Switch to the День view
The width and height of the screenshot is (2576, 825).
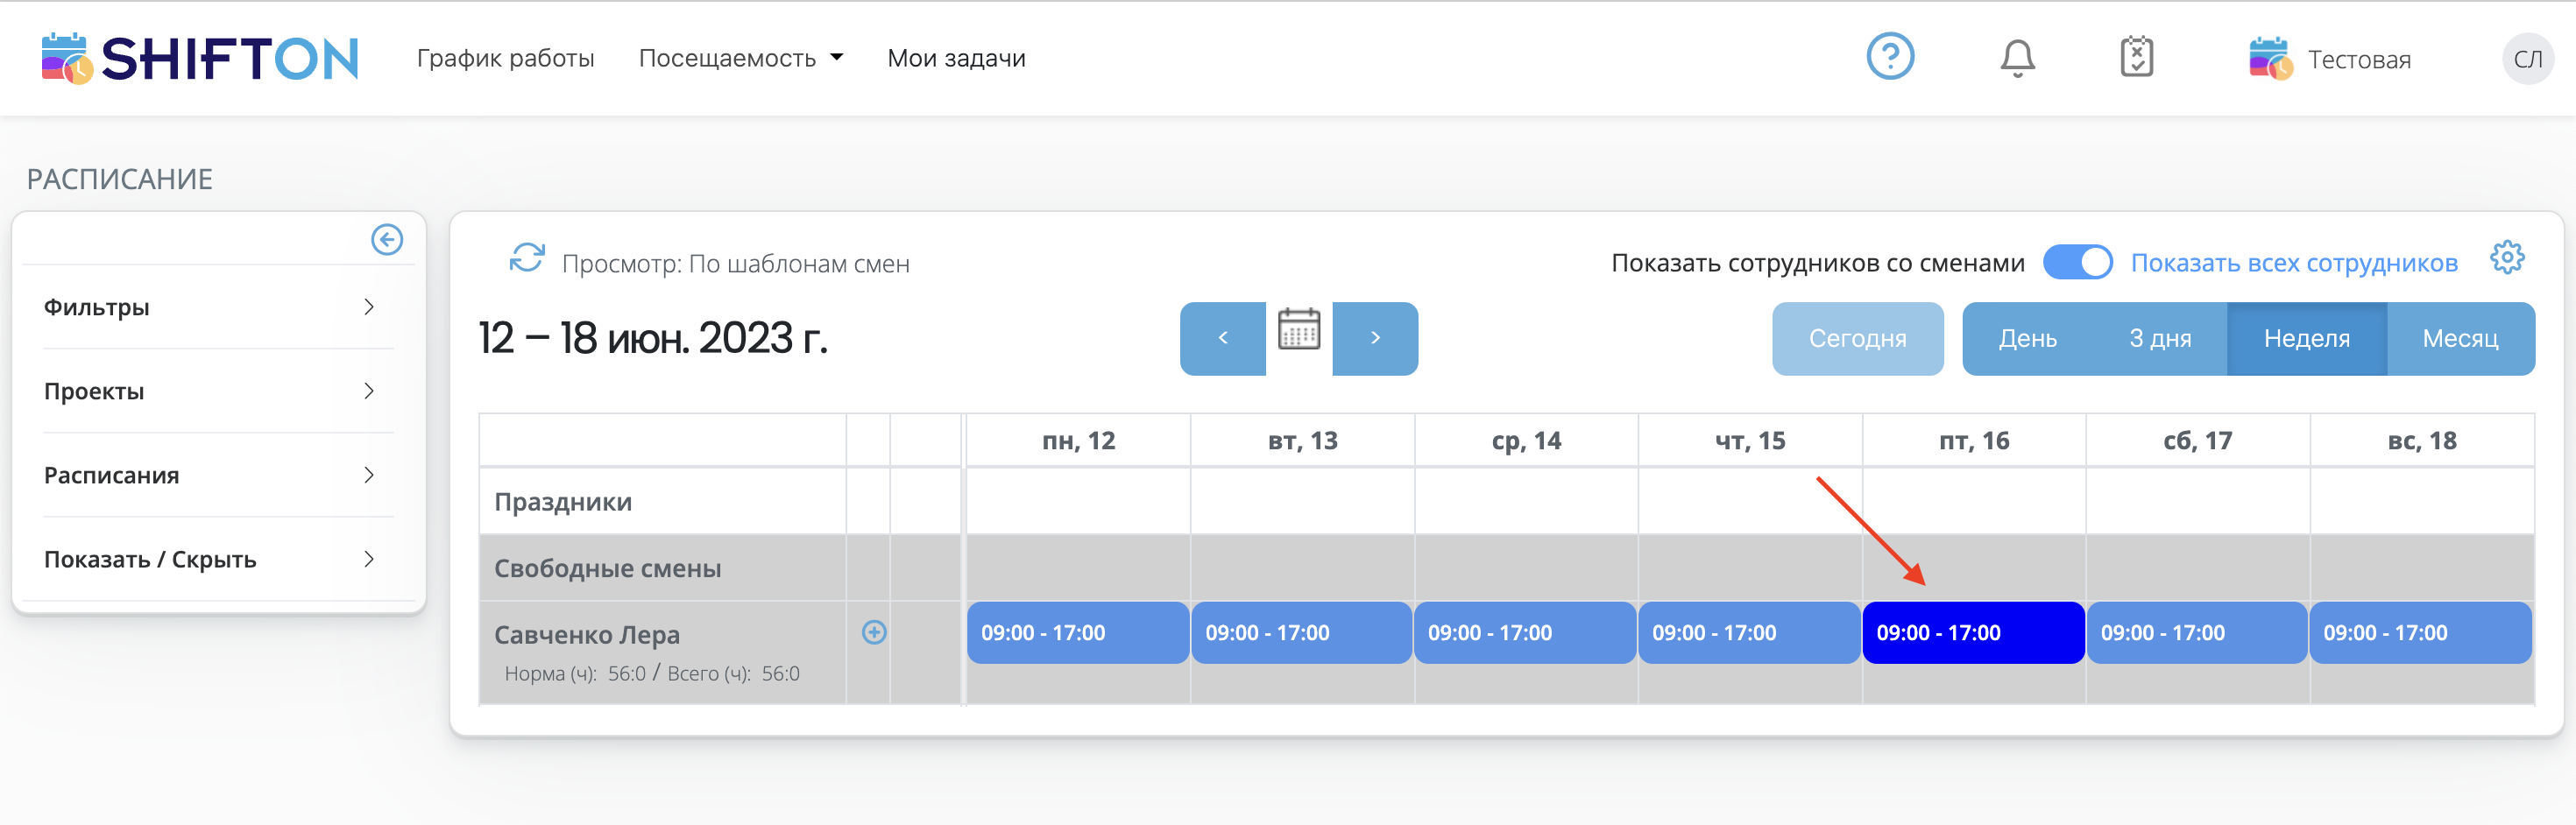click(2027, 338)
